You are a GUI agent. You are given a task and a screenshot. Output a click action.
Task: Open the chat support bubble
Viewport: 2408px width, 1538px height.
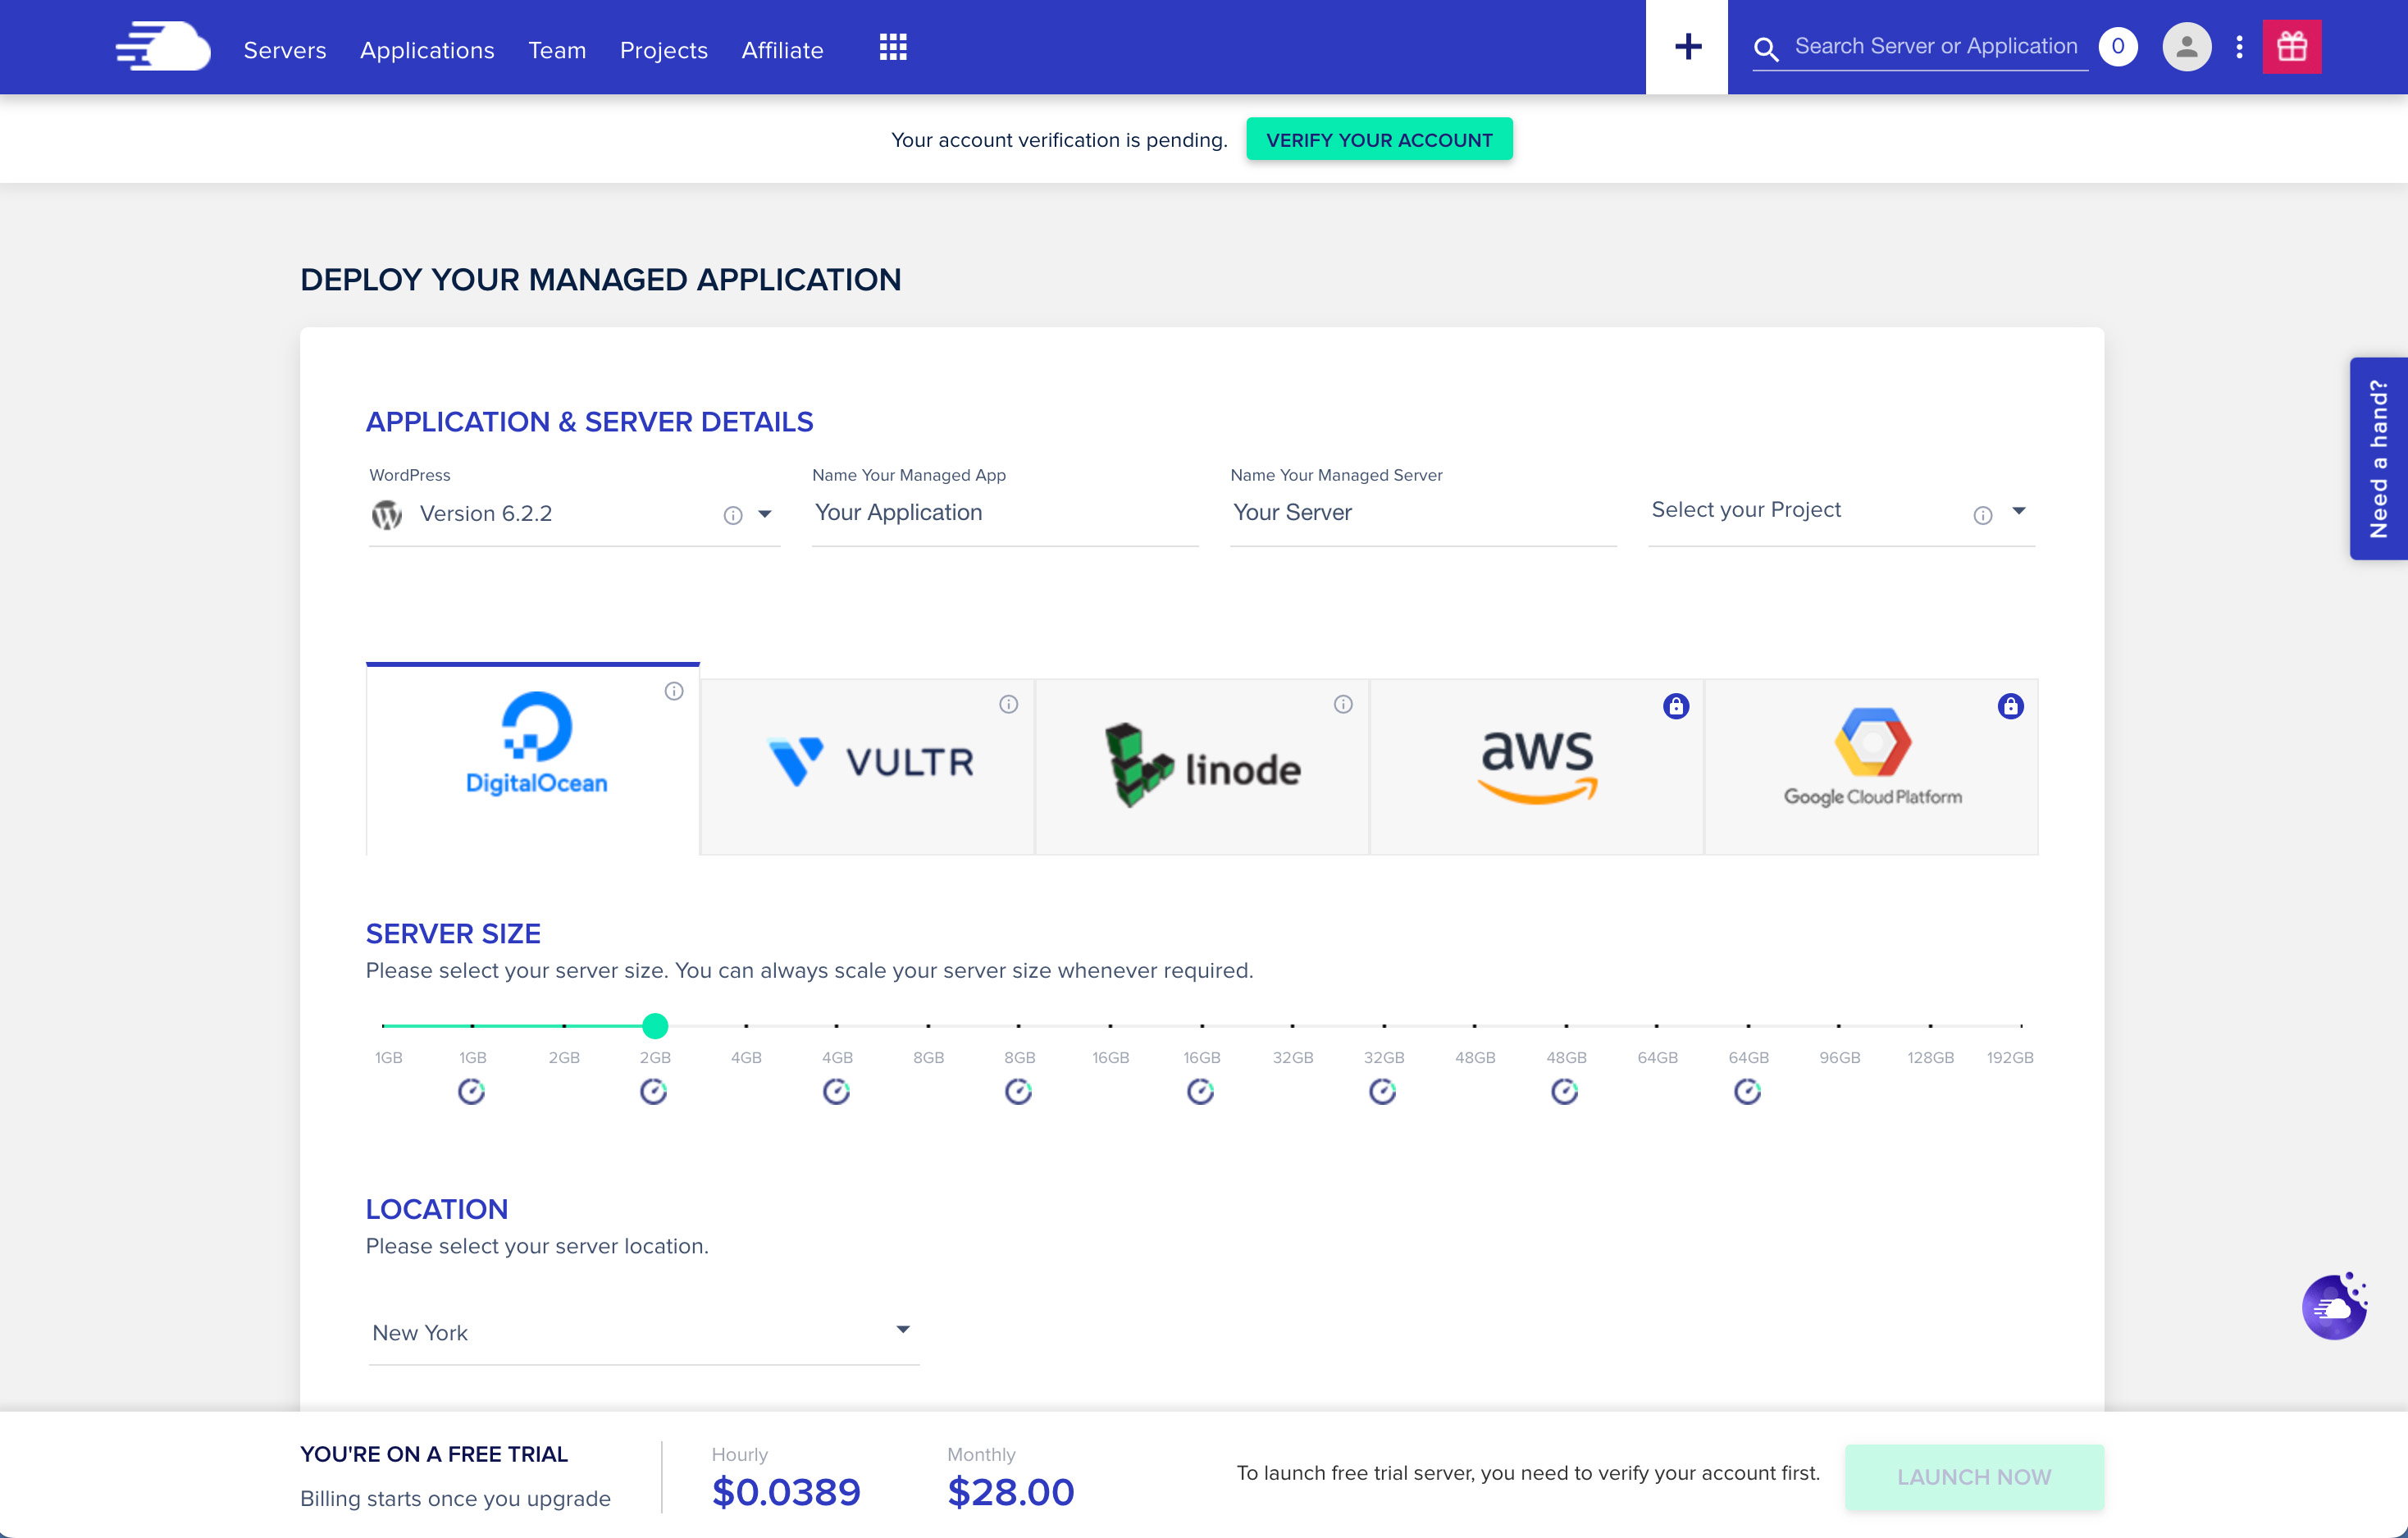[x=2336, y=1305]
